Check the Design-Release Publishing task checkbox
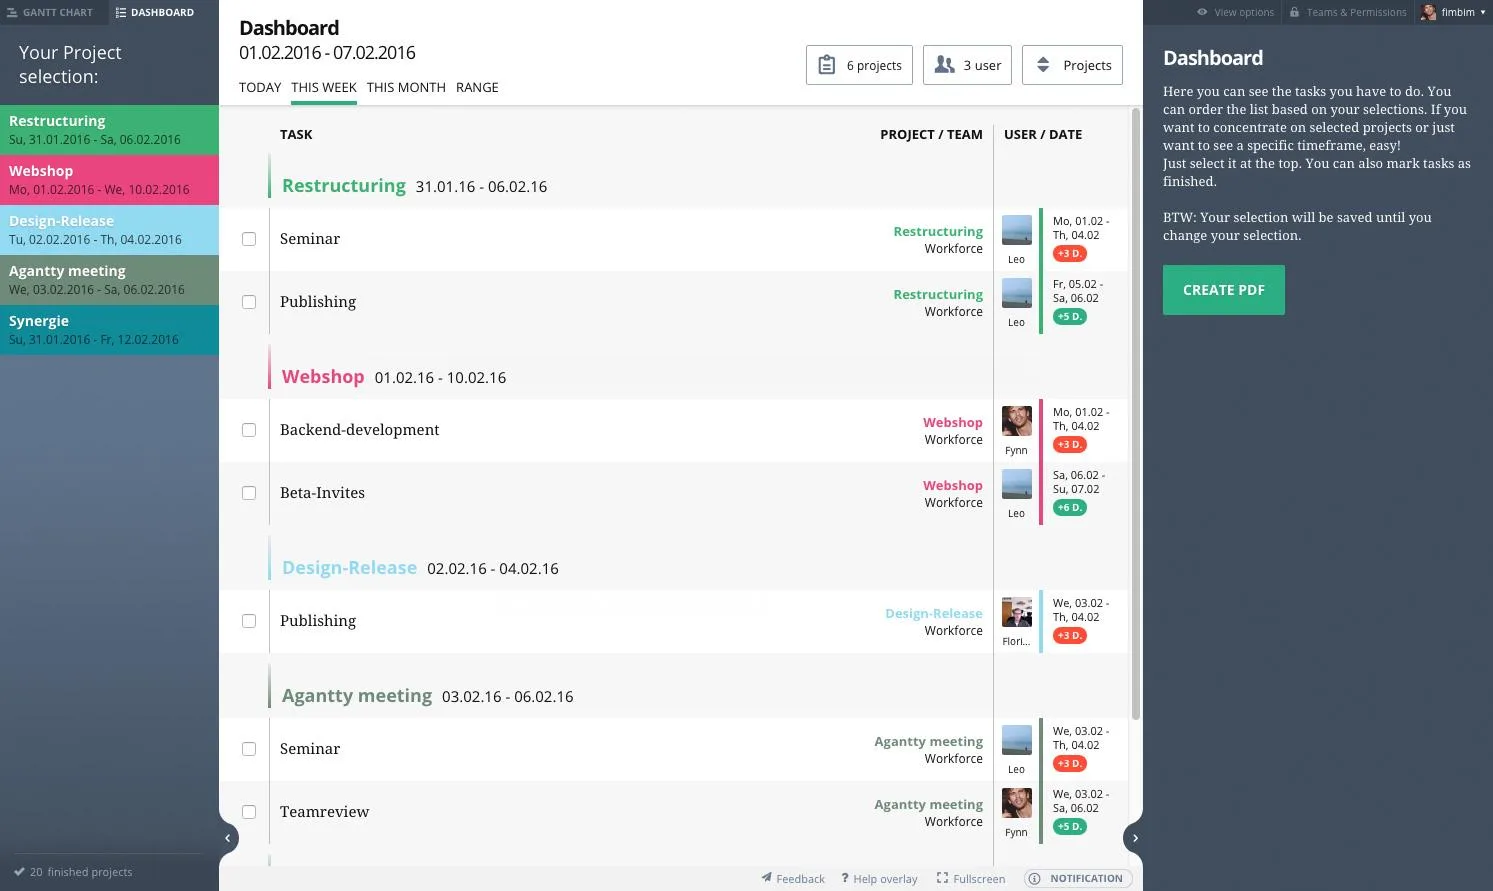 [249, 621]
